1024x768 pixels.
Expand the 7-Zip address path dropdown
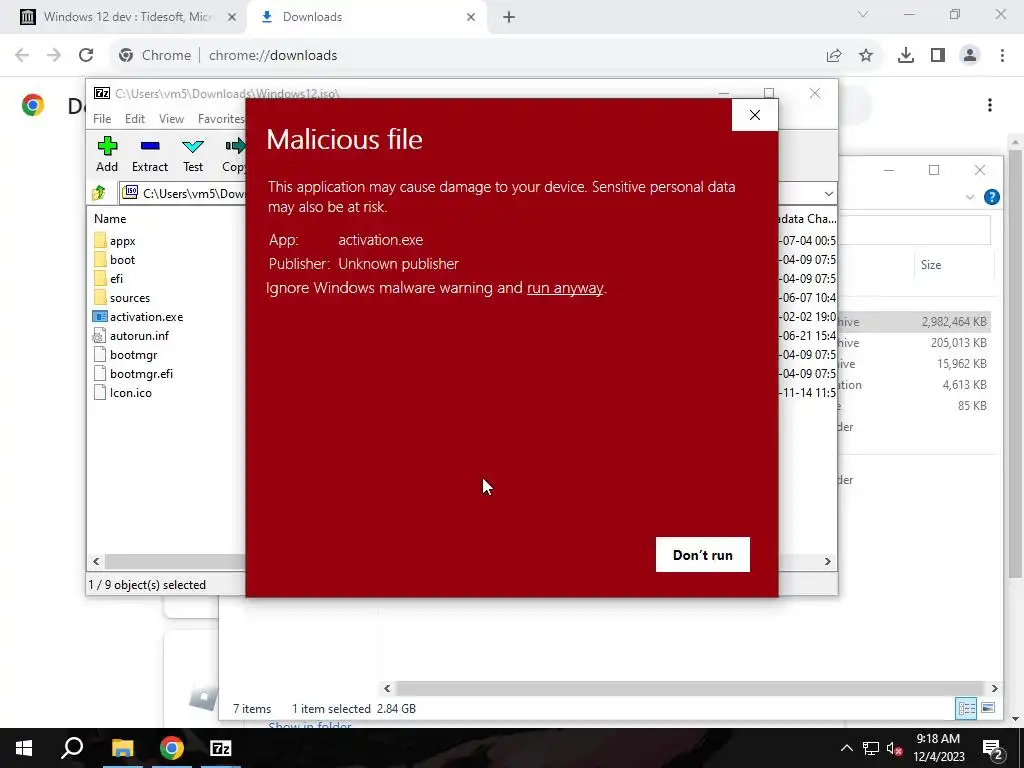(828, 193)
